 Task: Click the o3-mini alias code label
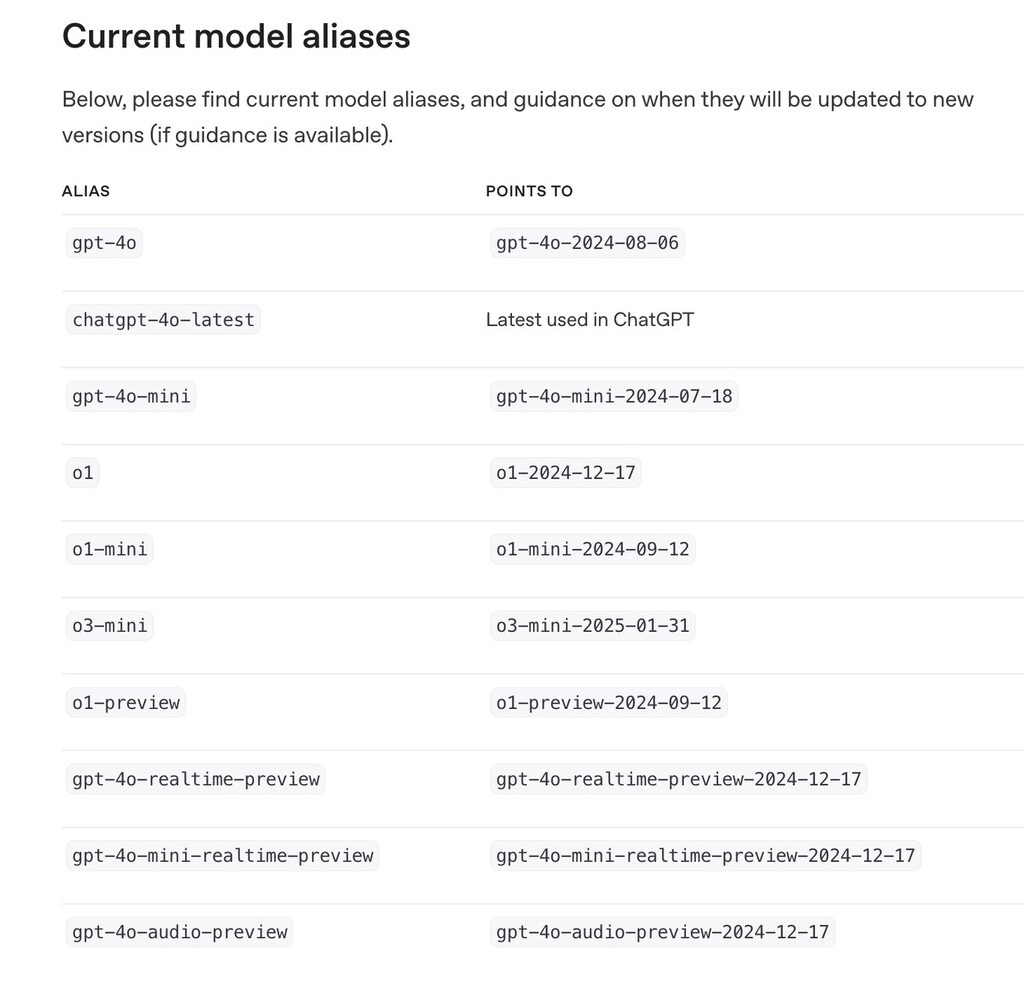[110, 626]
